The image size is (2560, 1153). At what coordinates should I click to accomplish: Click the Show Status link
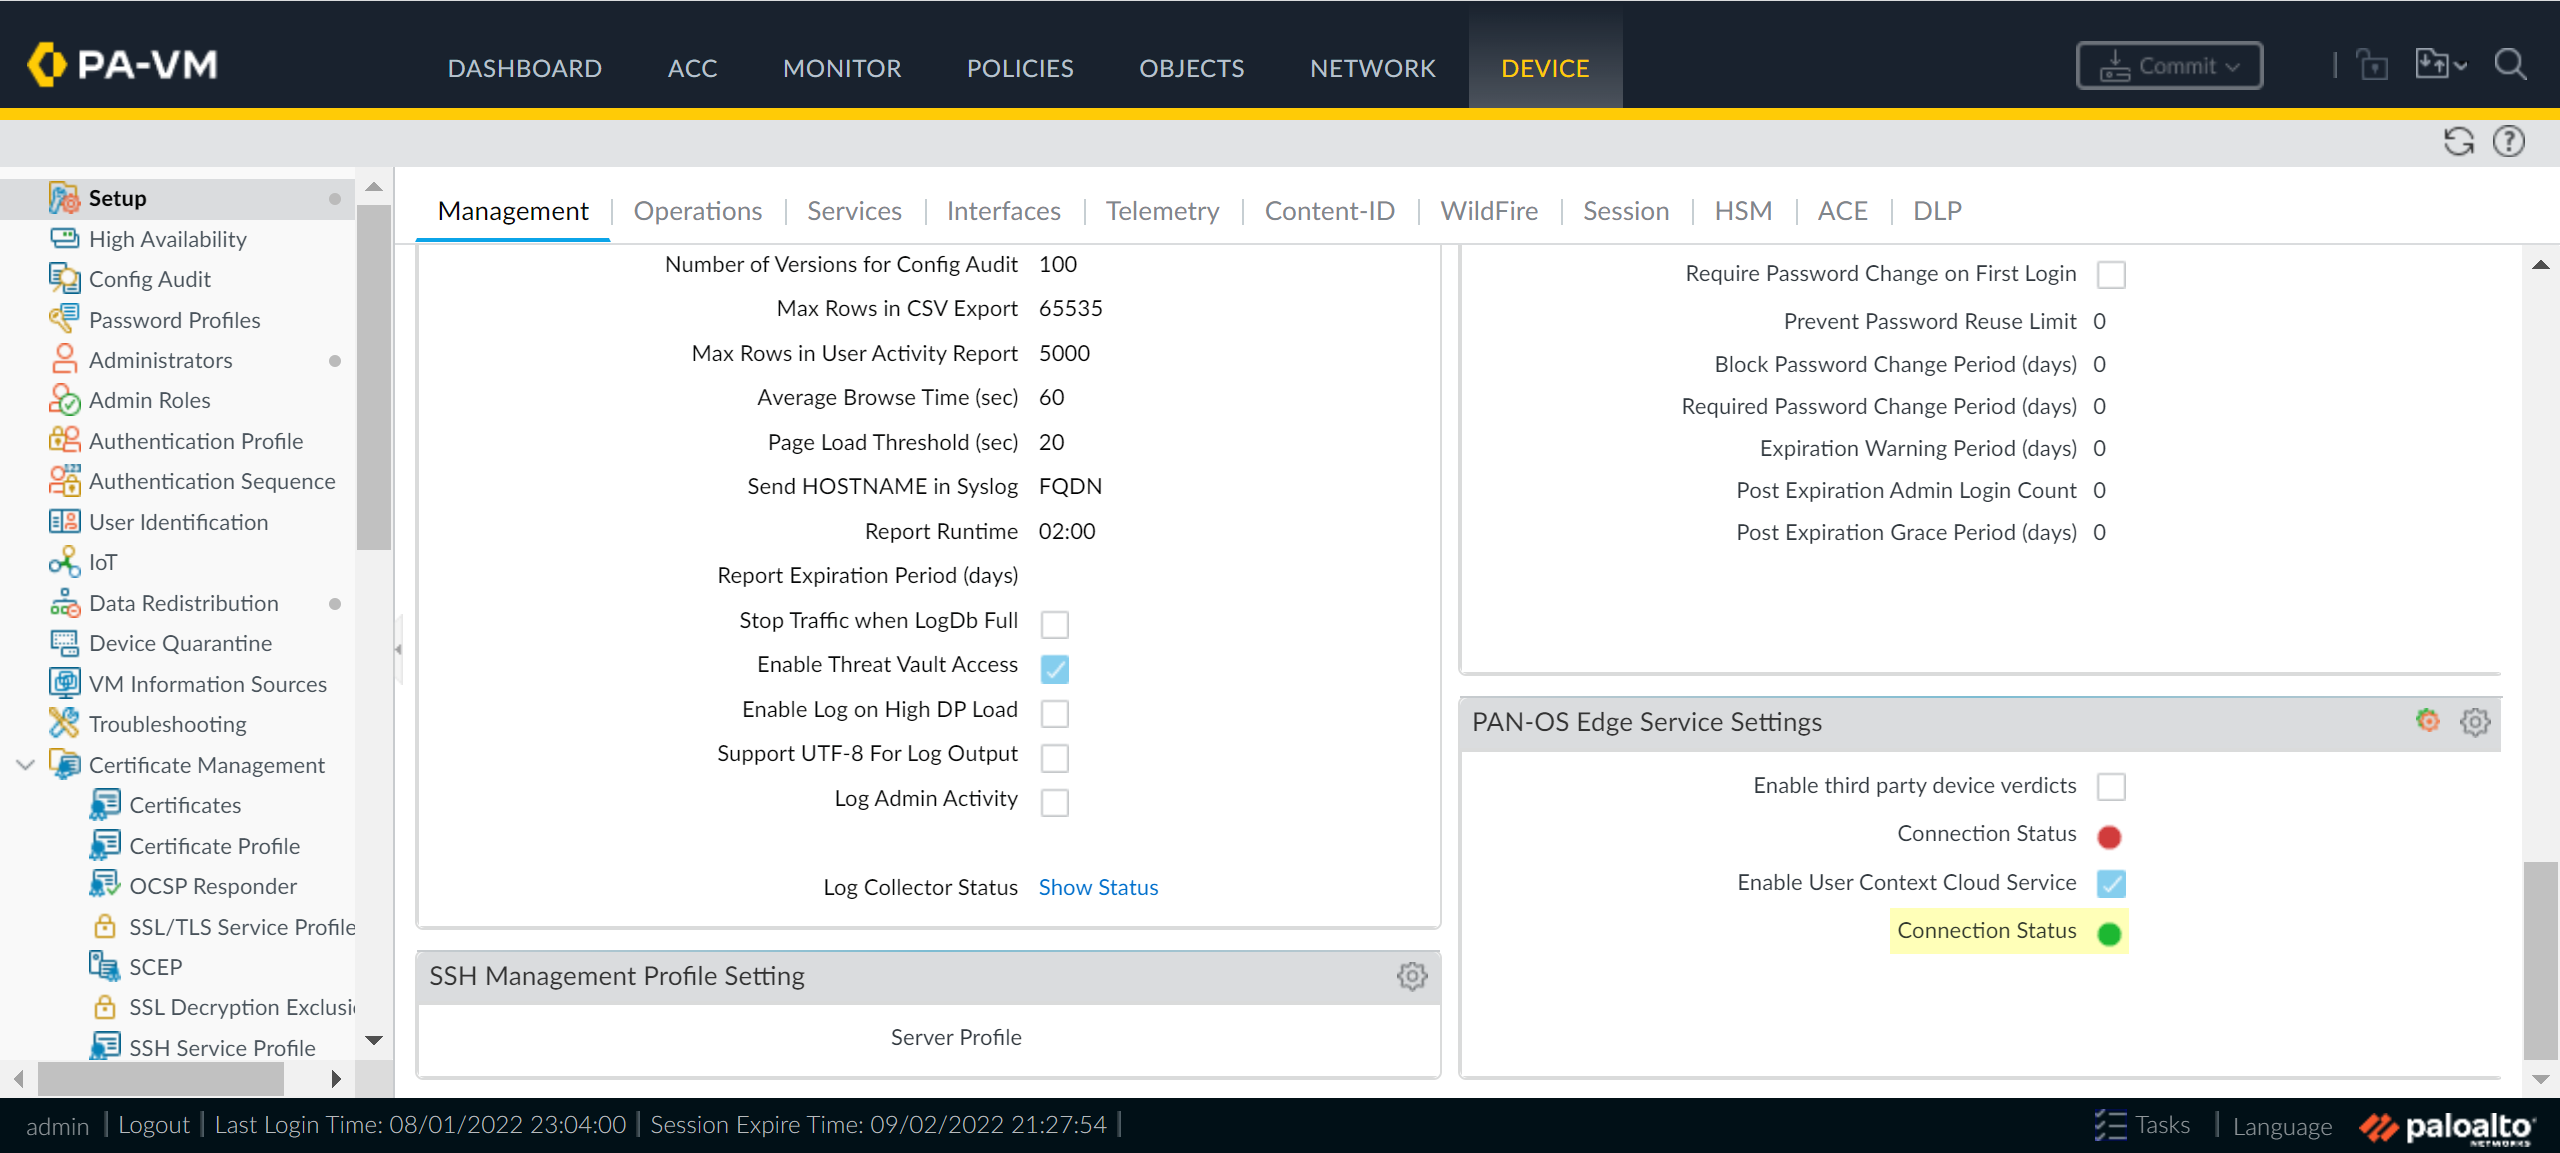[1098, 887]
